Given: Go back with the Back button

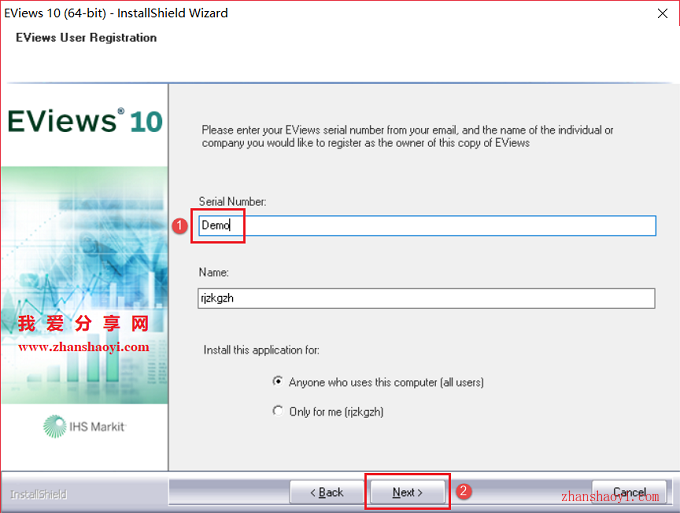Looking at the screenshot, I should [x=327, y=492].
